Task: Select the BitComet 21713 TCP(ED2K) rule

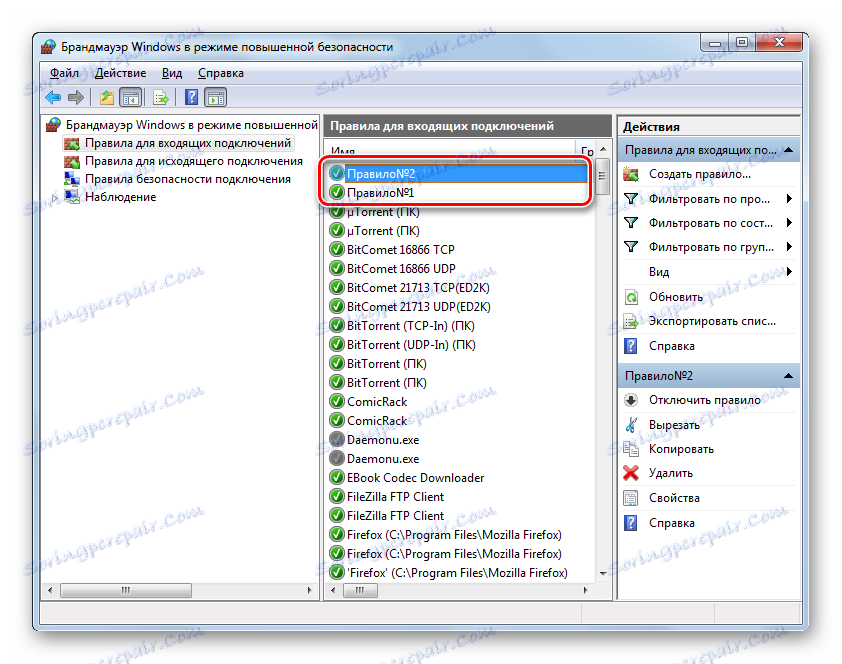Action: (418, 288)
